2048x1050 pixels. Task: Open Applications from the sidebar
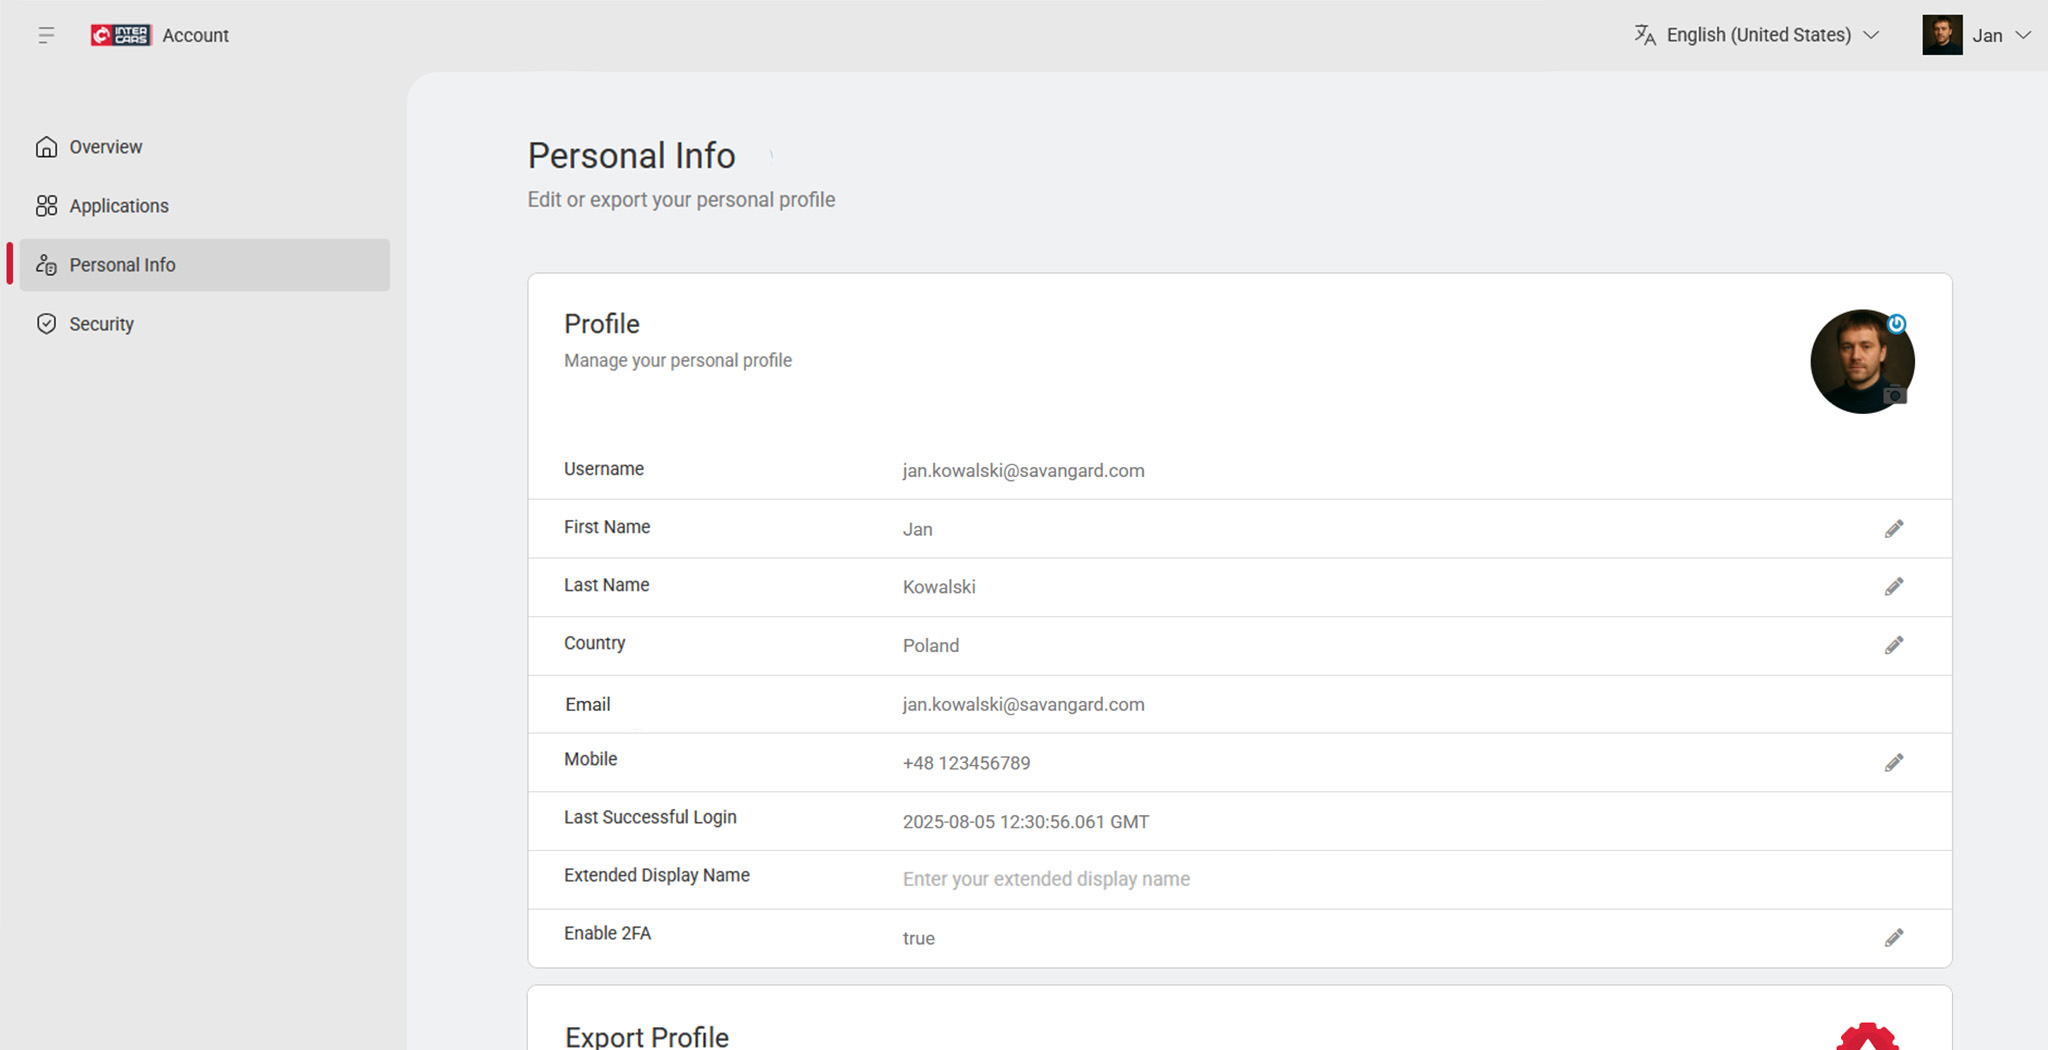tap(119, 206)
